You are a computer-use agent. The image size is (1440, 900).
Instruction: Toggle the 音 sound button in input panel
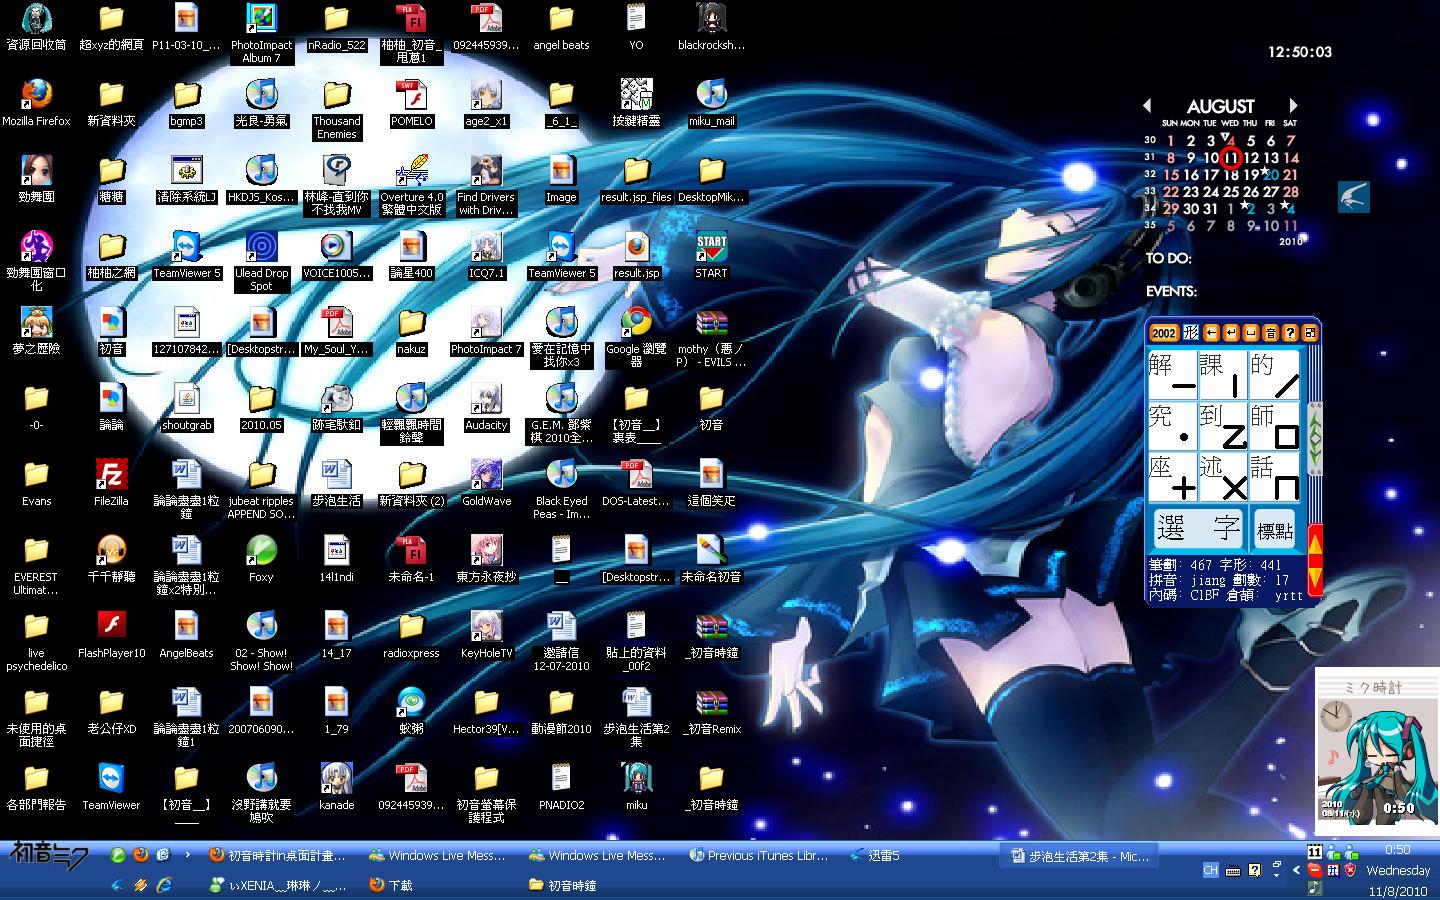(1270, 333)
